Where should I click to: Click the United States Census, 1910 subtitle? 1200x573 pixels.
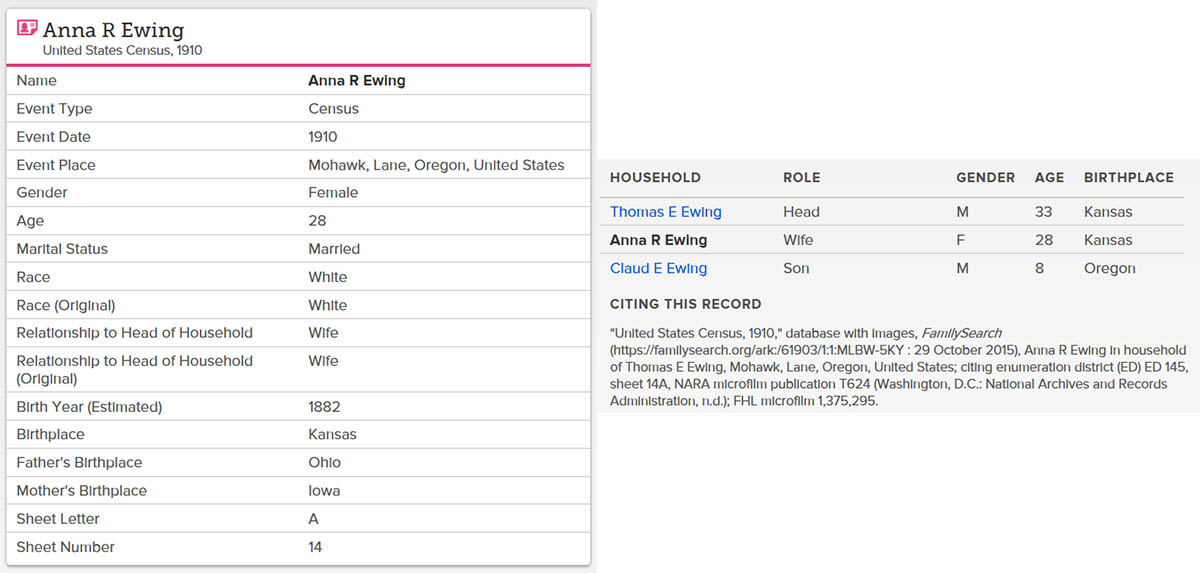tap(123, 50)
